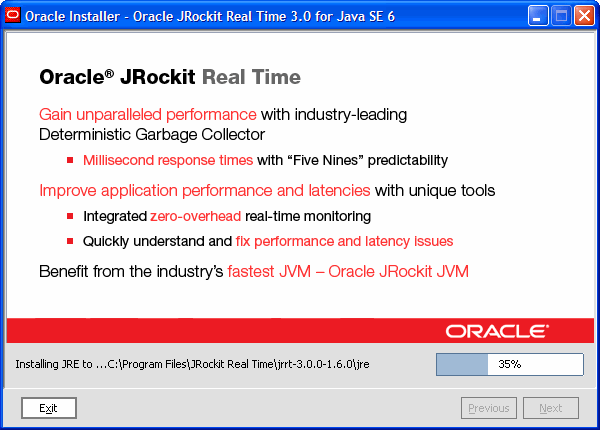600x430 pixels.
Task: Click the 'Oracle JRockit Real Time' heading
Action: click(x=170, y=77)
